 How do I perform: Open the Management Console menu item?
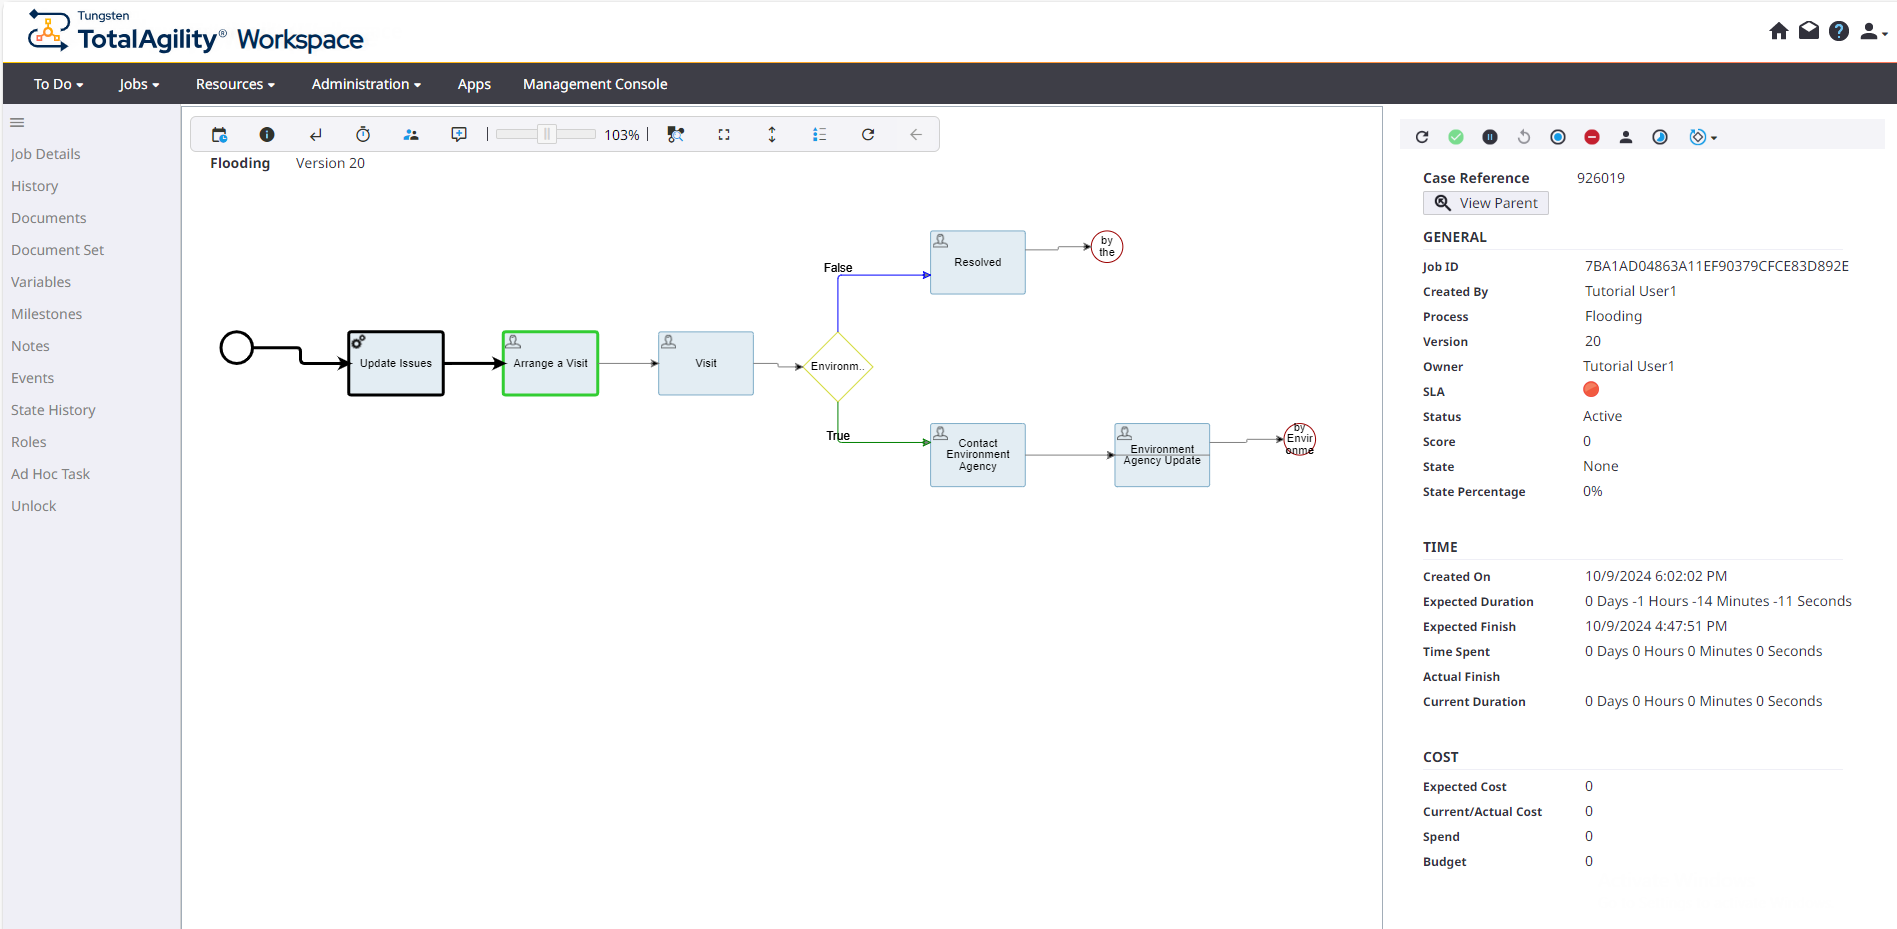pos(595,84)
